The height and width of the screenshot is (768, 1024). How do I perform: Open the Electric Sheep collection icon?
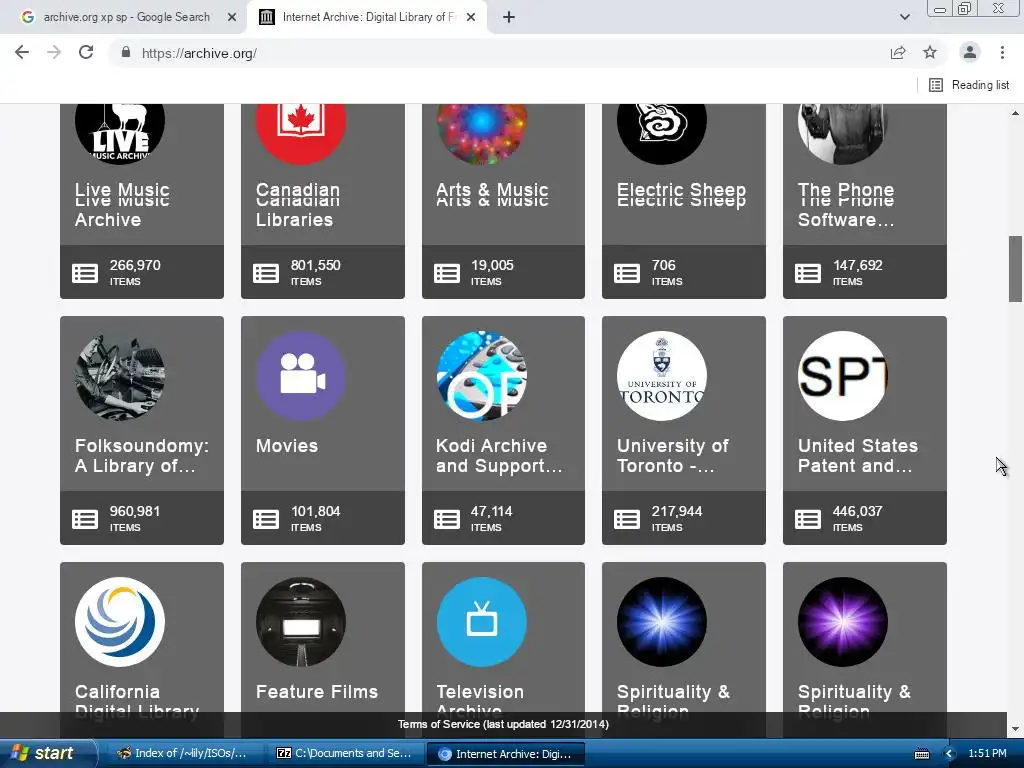point(662,134)
